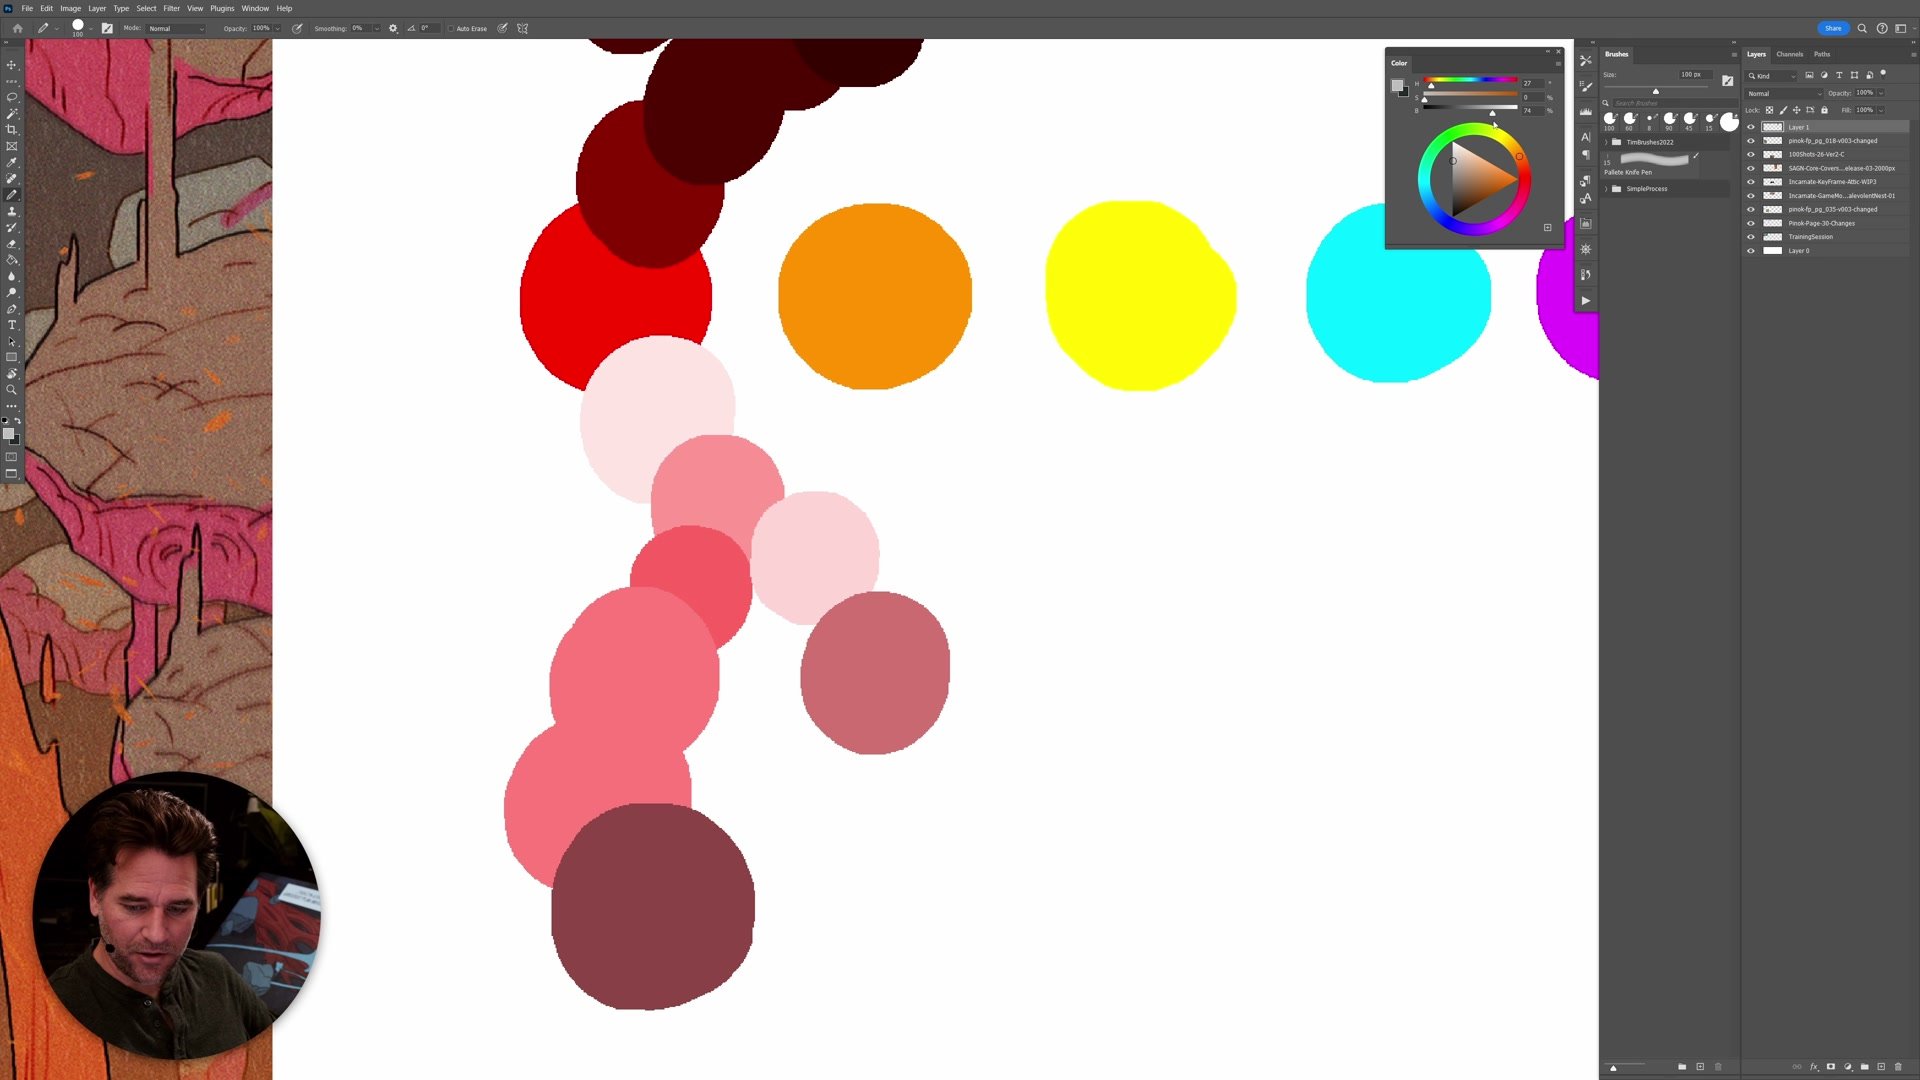Open brush settings gear in options bar
Image resolution: width=1920 pixels, height=1080 pixels.
(x=393, y=28)
